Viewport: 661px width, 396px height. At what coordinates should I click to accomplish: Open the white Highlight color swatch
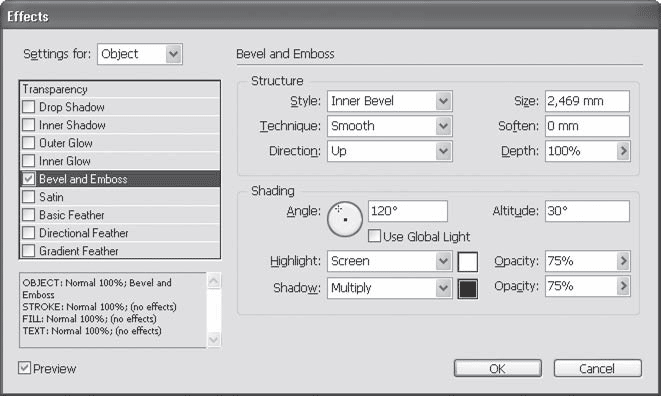pyautogui.click(x=468, y=262)
